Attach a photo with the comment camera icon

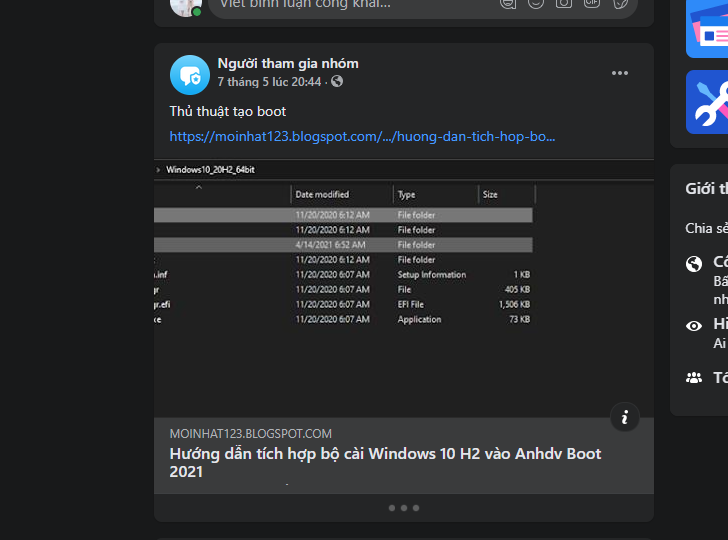click(x=564, y=3)
